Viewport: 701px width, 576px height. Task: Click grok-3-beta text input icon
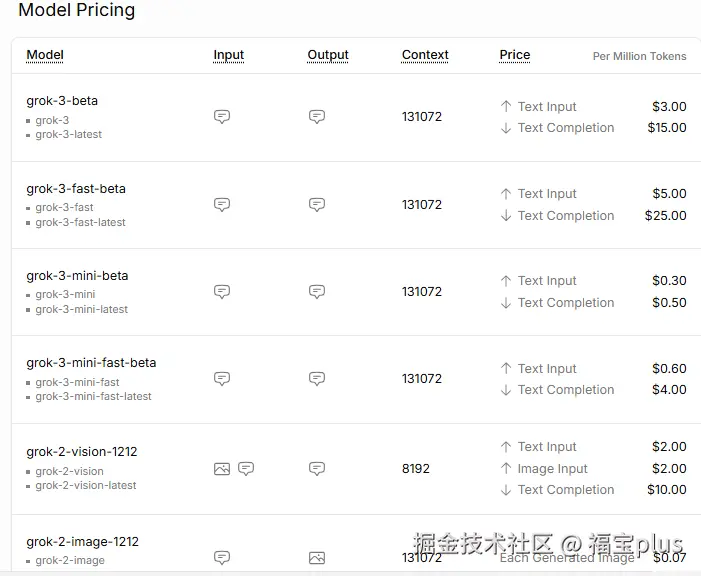coord(222,117)
